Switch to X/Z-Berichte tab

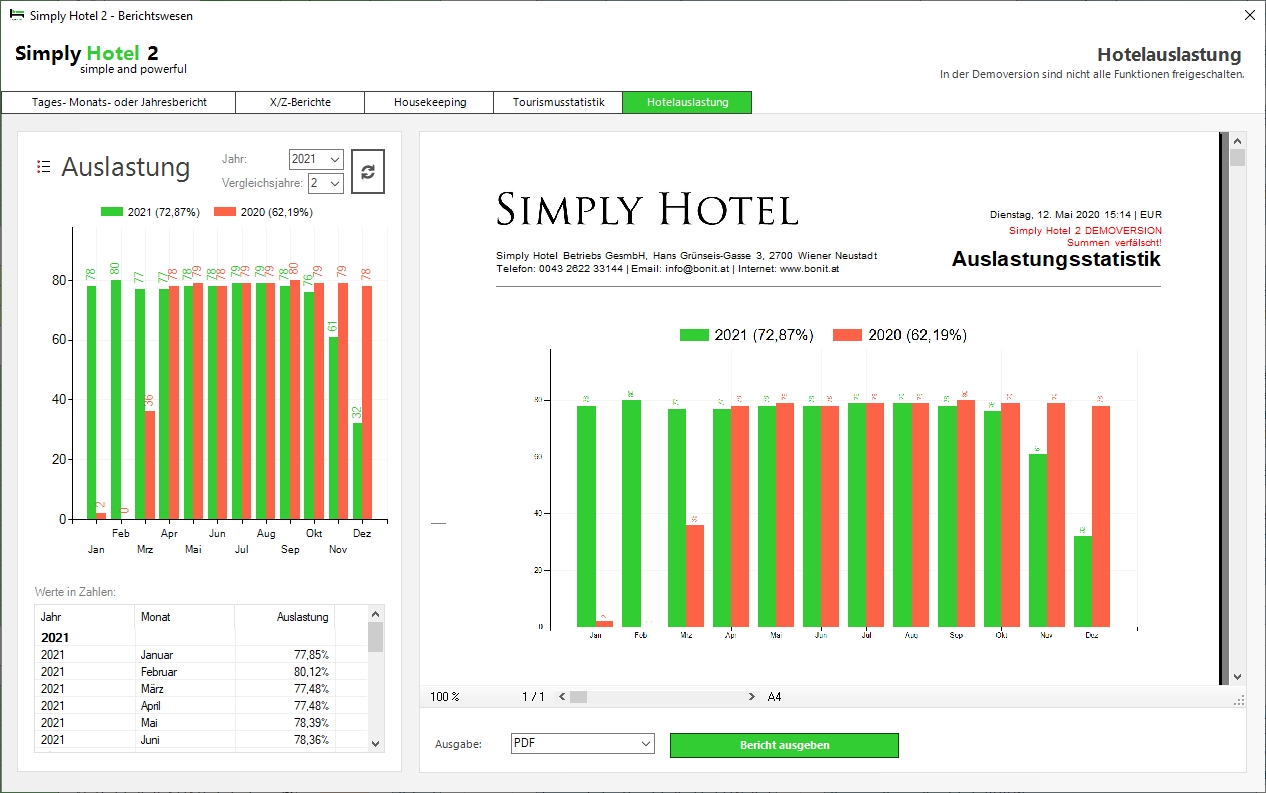pyautogui.click(x=300, y=102)
